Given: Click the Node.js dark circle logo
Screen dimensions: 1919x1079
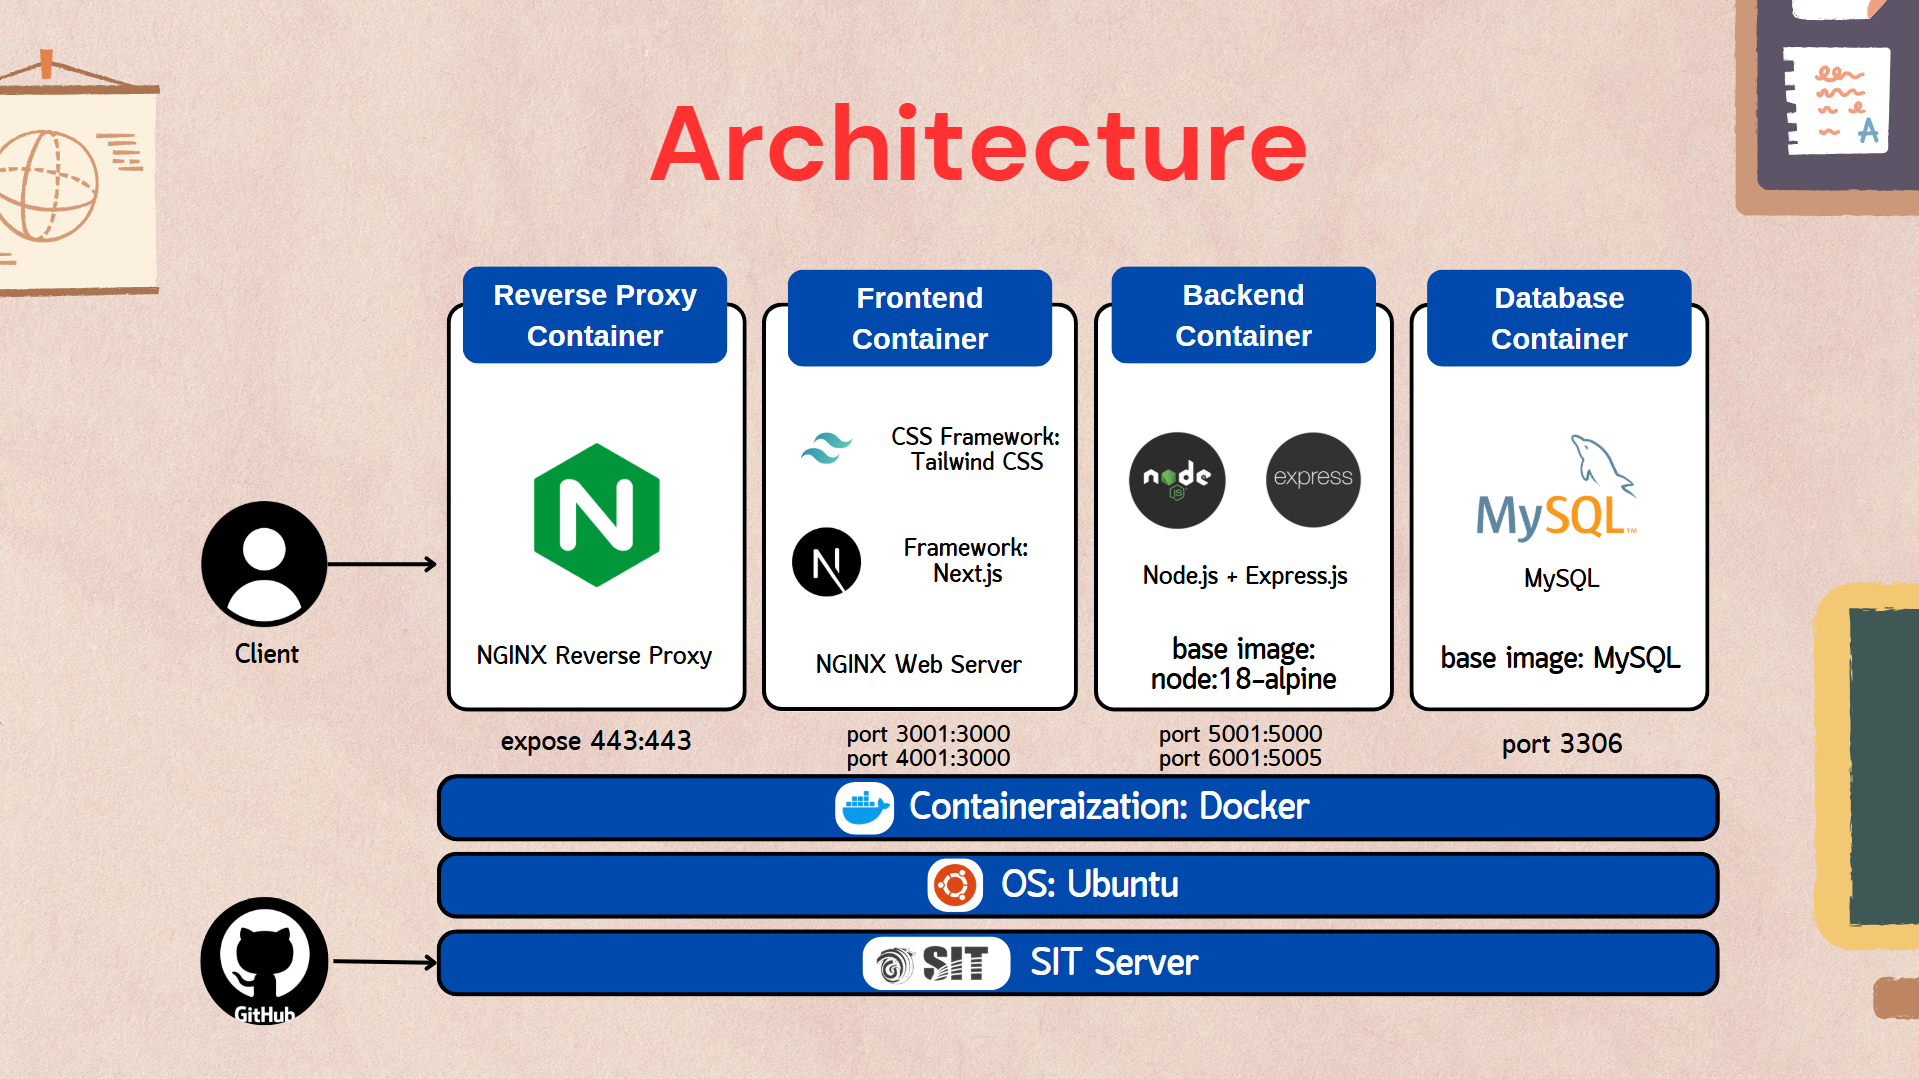Looking at the screenshot, I should 1177,480.
